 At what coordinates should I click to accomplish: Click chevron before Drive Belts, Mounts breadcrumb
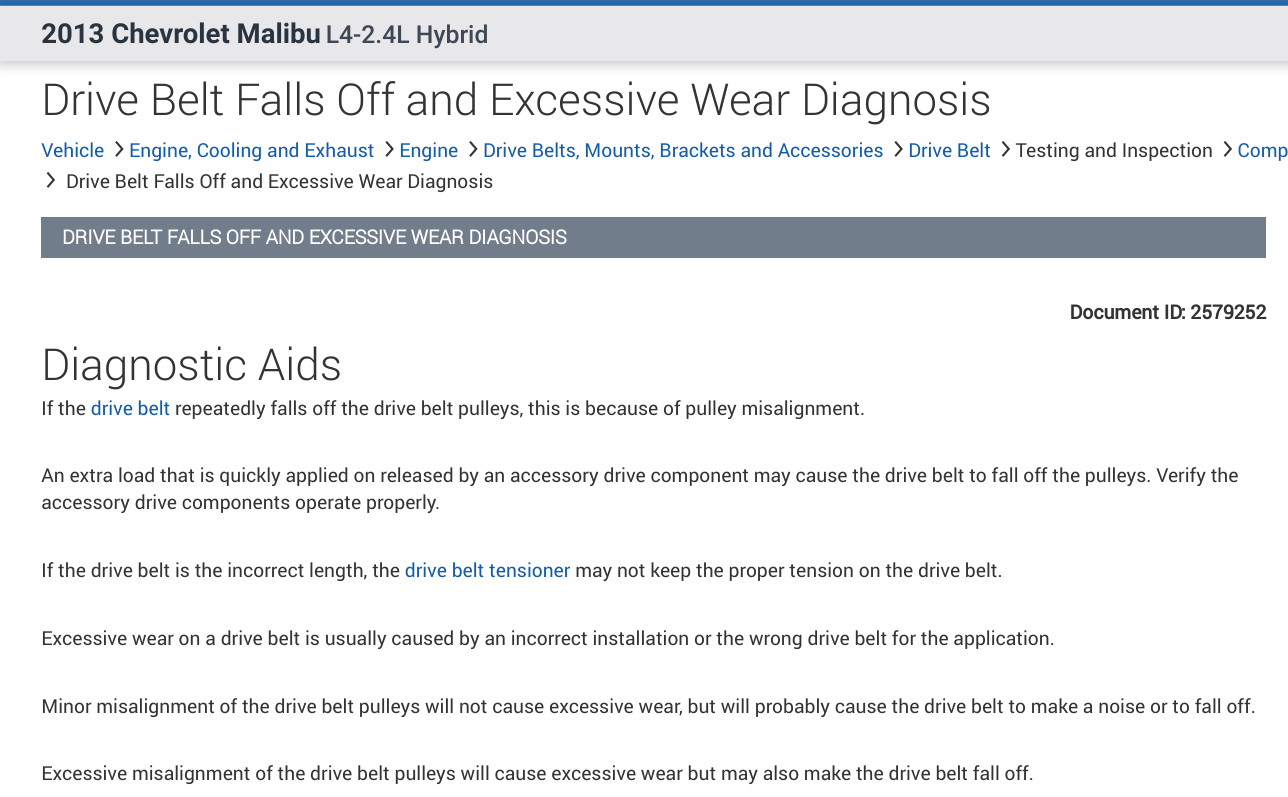(472, 150)
